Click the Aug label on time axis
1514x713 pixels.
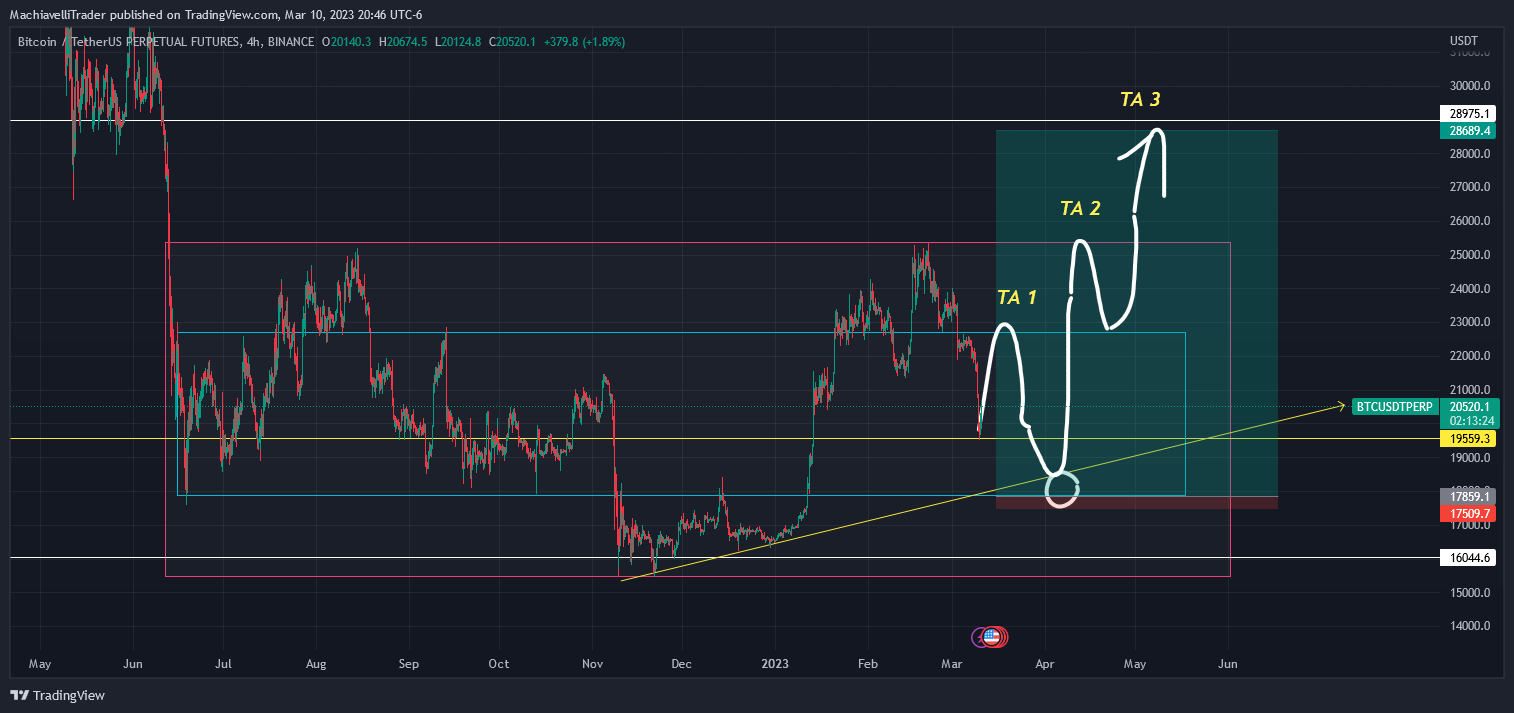click(x=316, y=663)
